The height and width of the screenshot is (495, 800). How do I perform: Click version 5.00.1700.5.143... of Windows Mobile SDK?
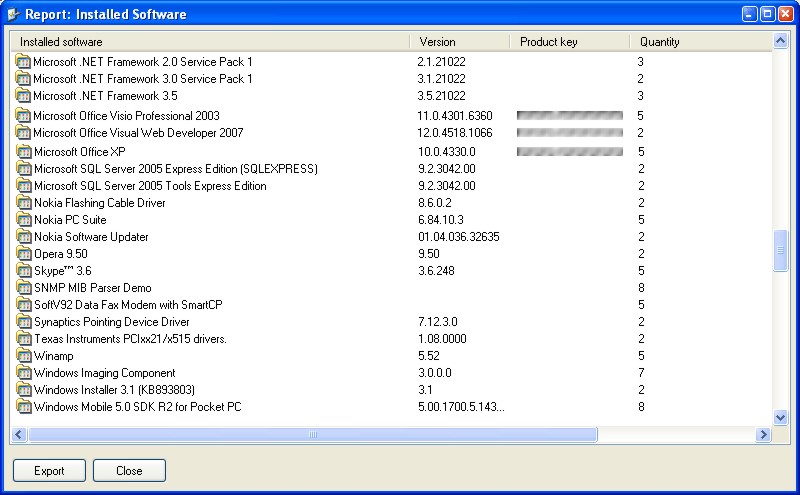click(461, 407)
